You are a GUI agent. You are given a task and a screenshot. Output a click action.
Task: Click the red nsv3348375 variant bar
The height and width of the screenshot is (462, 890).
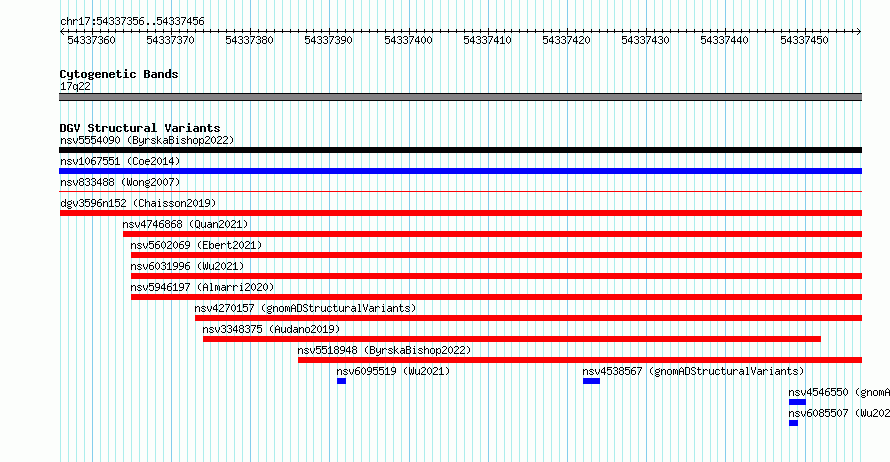pos(511,339)
